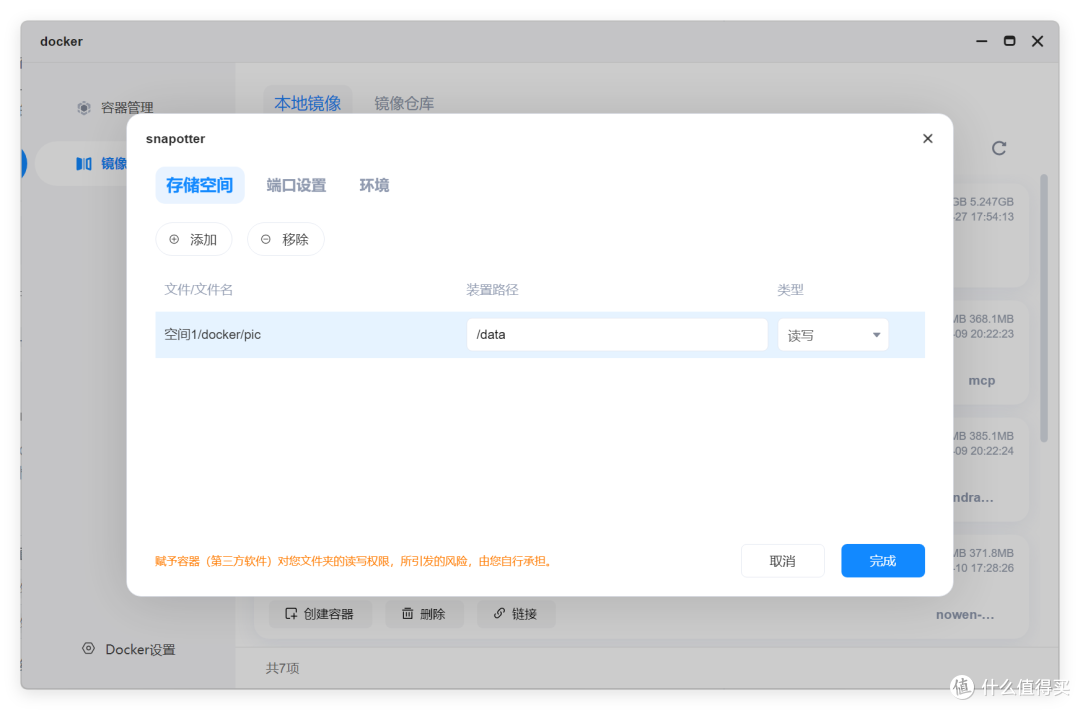Open the 读写 type dropdown

click(833, 335)
